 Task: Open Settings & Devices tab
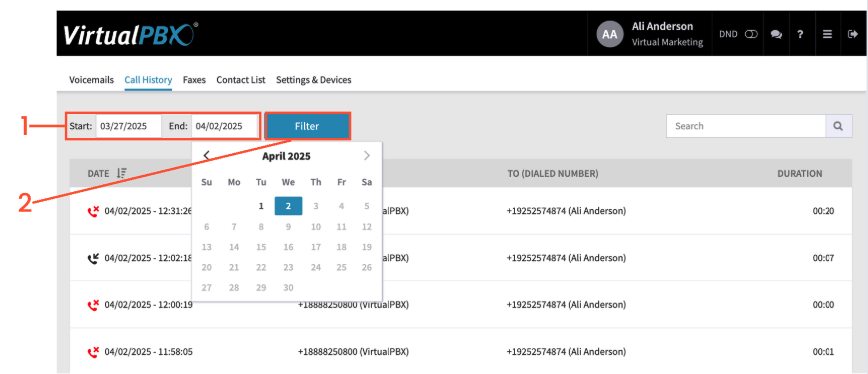(x=314, y=80)
